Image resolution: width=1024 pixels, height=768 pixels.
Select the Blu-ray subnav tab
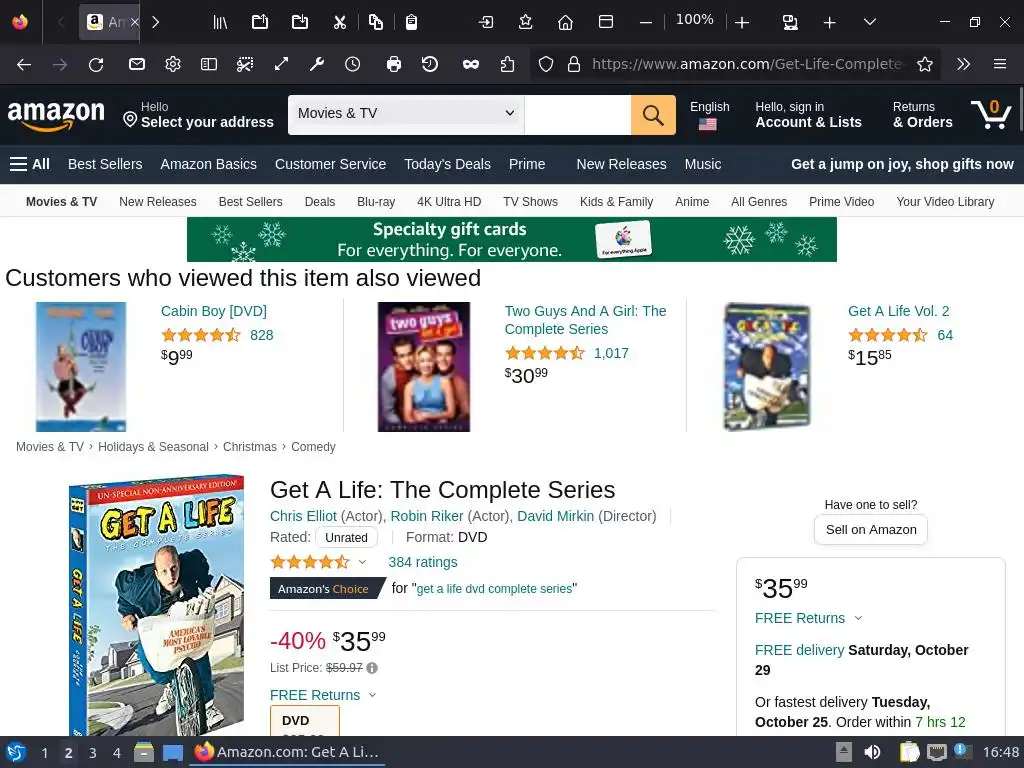click(376, 202)
